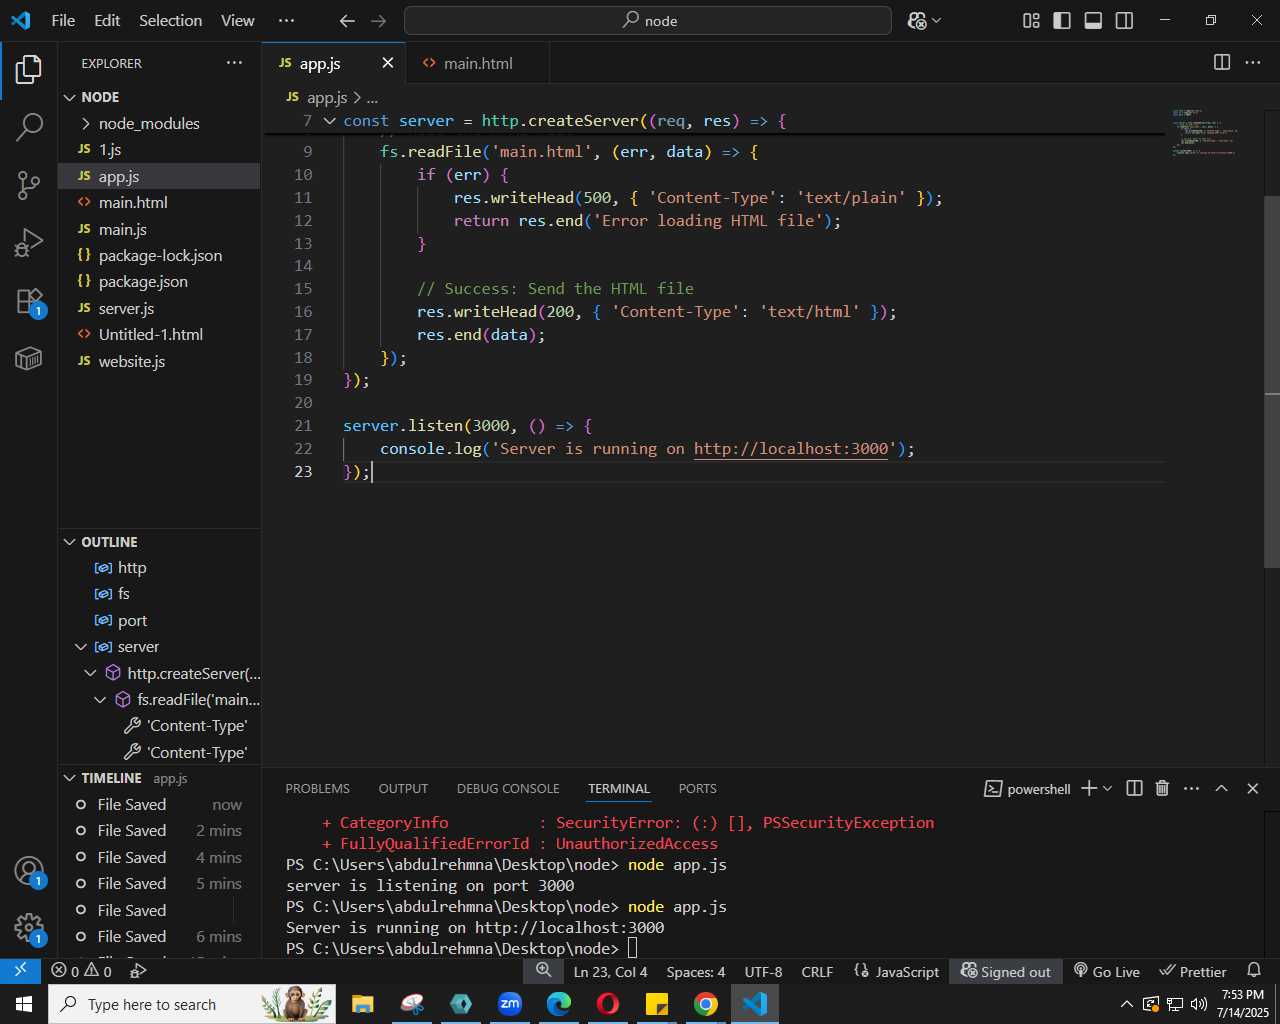This screenshot has width=1280, height=1024.
Task: Open Explorer views and more actions
Action: (x=234, y=62)
